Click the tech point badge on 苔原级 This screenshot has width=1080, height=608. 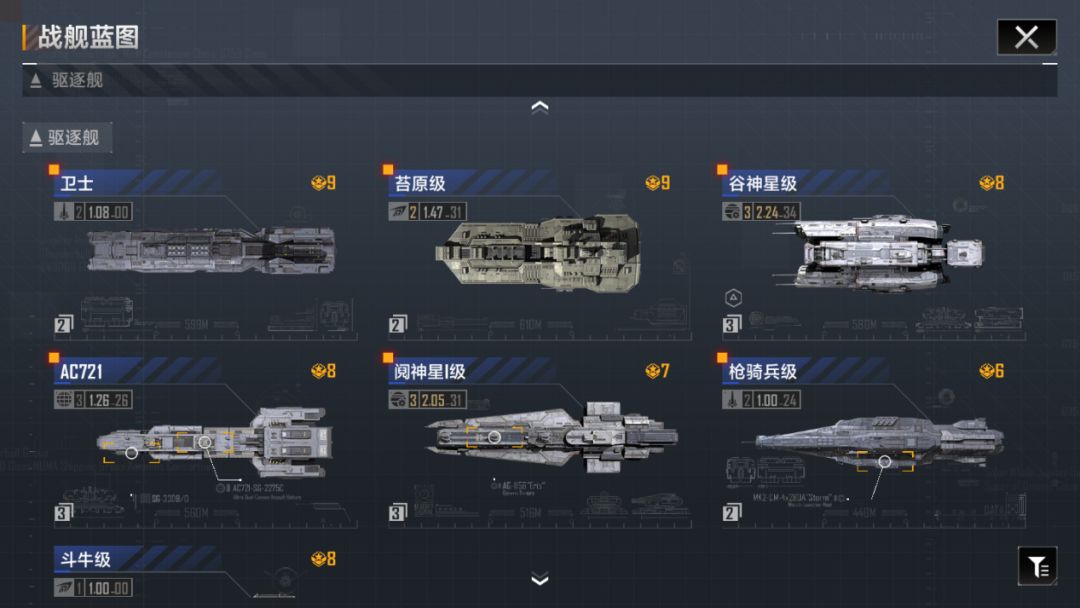657,183
